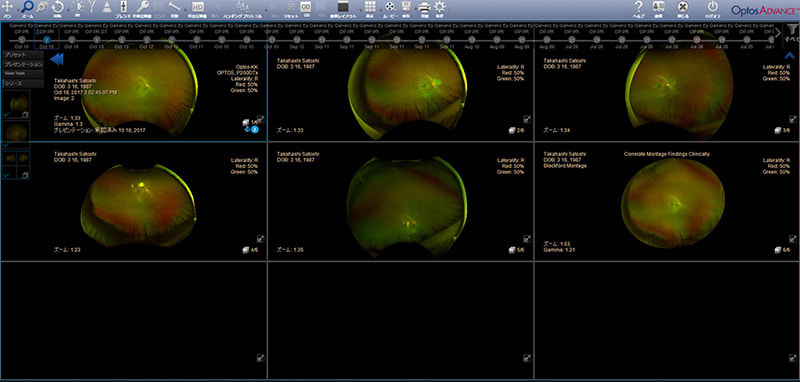Image resolution: width=800 pixels, height=382 pixels.
Task: Click the printer icon
Action: click(424, 7)
